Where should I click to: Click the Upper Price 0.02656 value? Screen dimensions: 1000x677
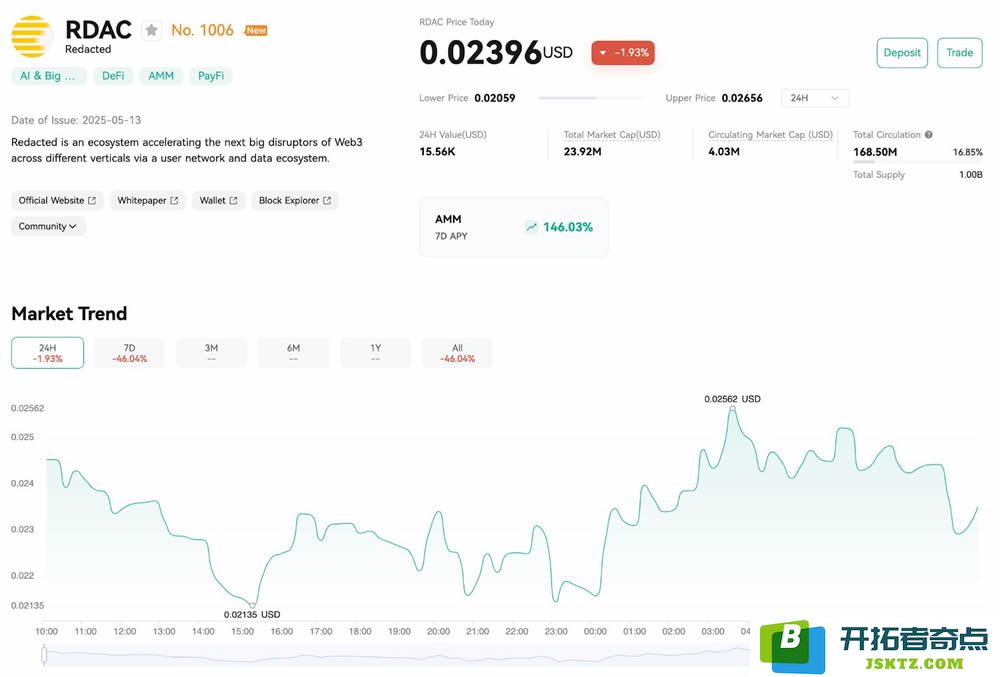pyautogui.click(x=742, y=98)
